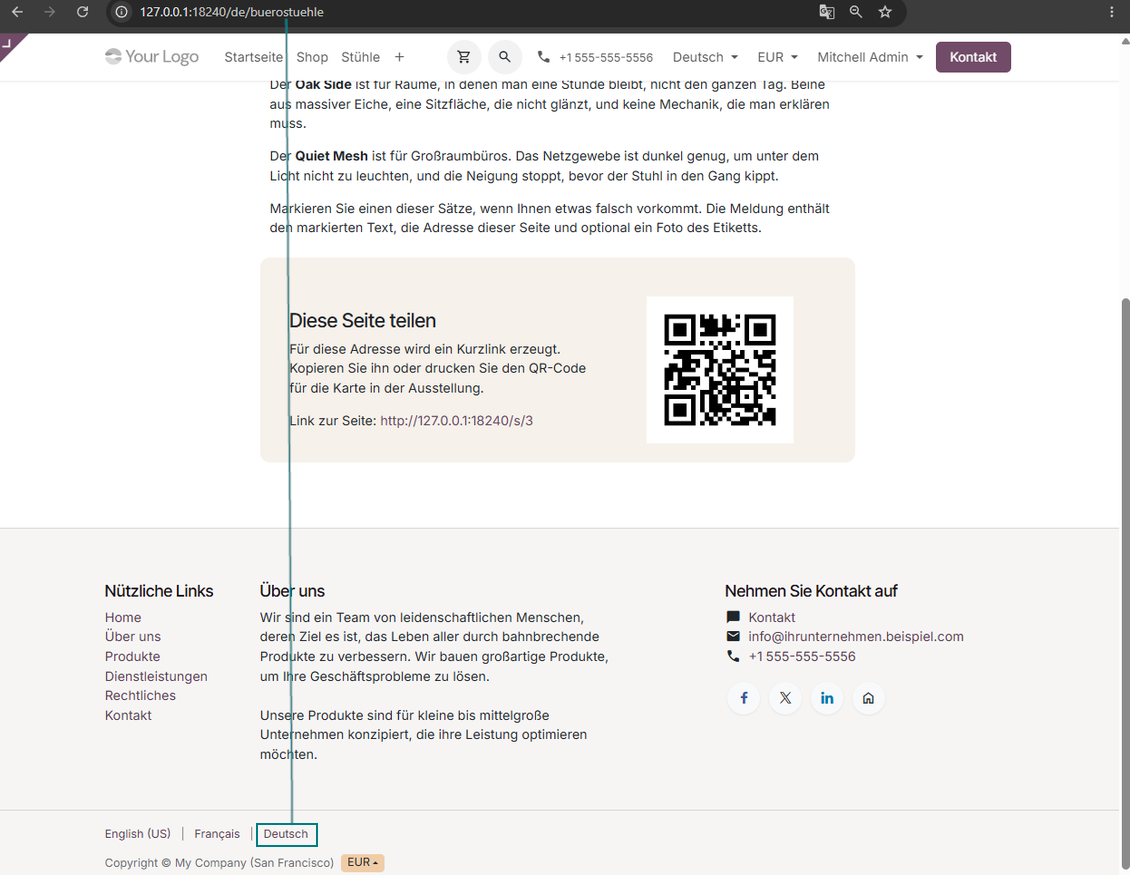Reload the page with the refresh icon
The height and width of the screenshot is (875, 1130).
[82, 12]
